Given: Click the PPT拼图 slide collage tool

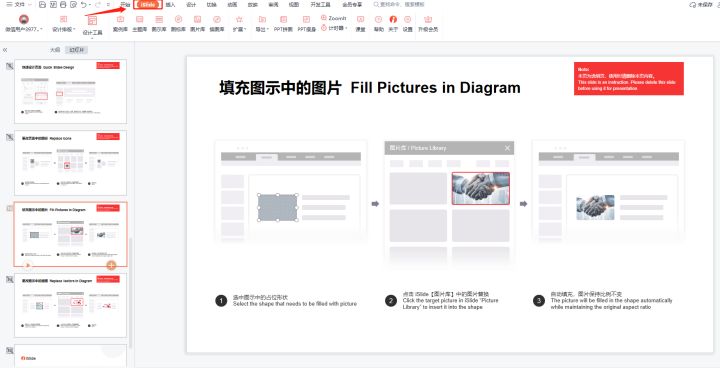Looking at the screenshot, I should (x=283, y=23).
